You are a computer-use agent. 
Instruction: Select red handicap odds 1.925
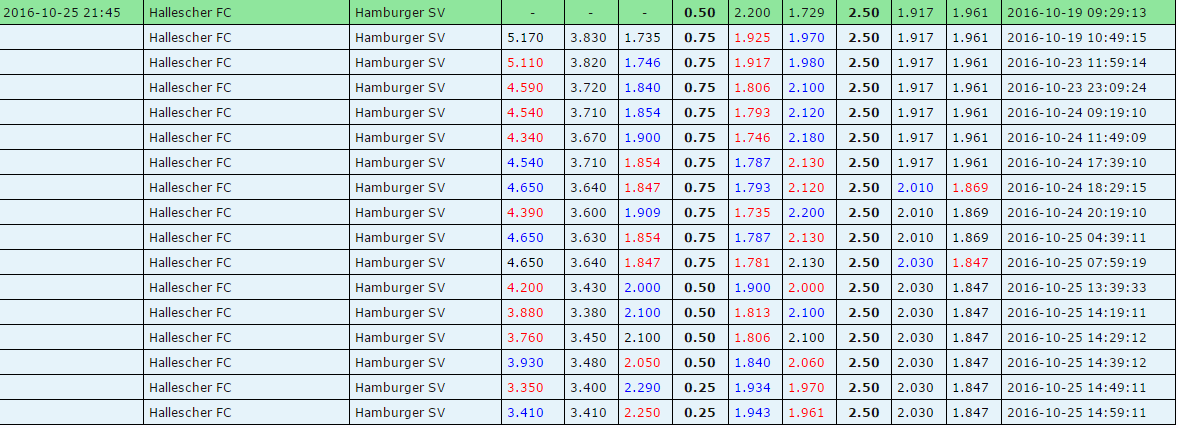coord(752,38)
